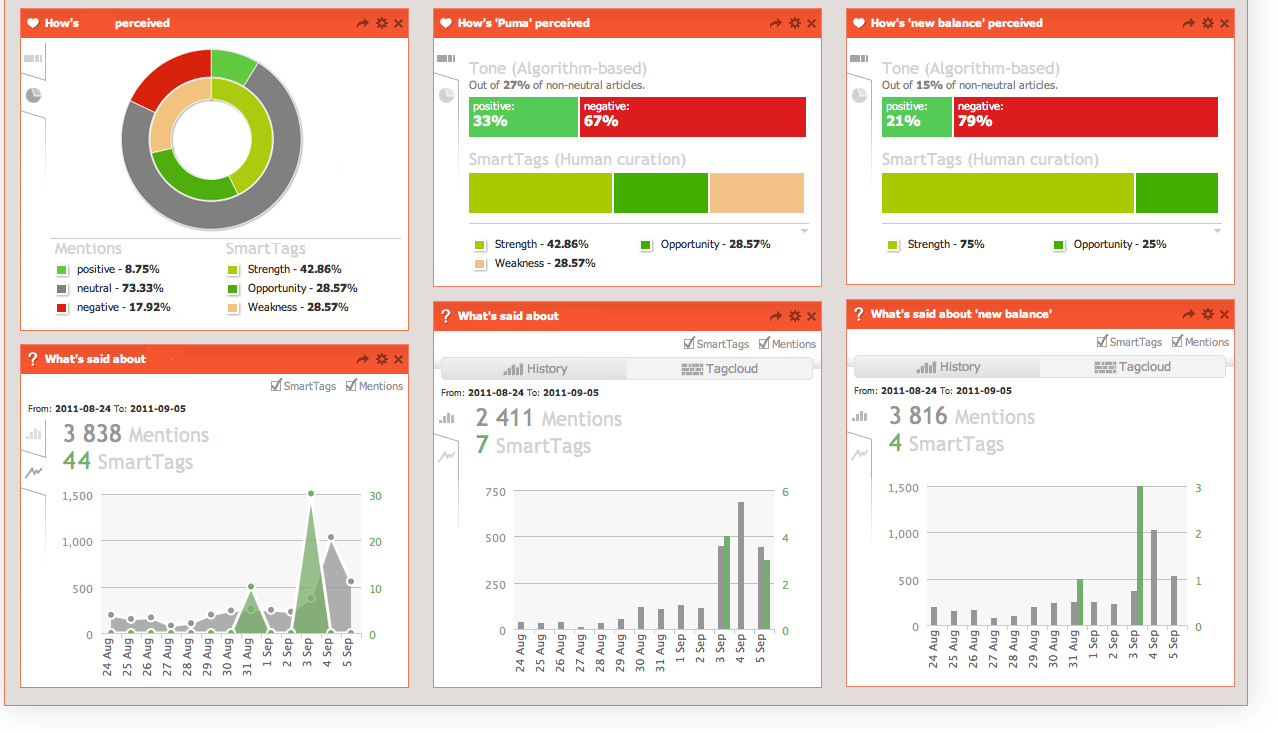Click '44 SmartTags' count text
The image size is (1278, 733).
(128, 461)
